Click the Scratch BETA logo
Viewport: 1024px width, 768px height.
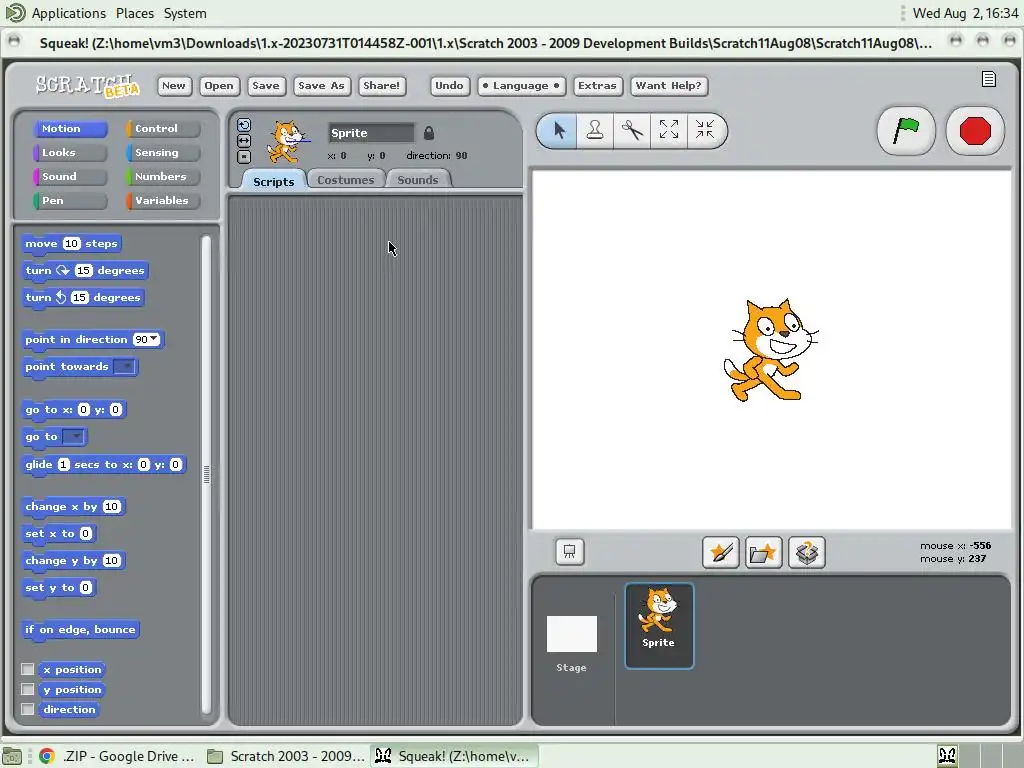coord(87,85)
